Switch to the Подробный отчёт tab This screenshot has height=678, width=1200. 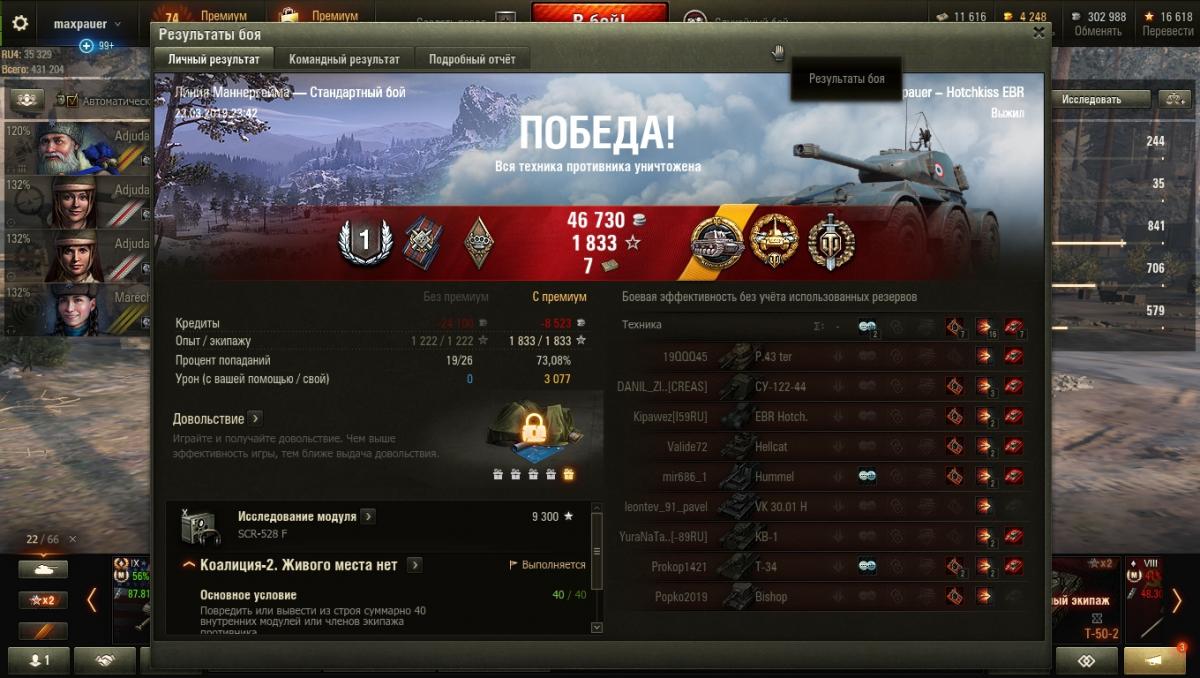point(472,59)
